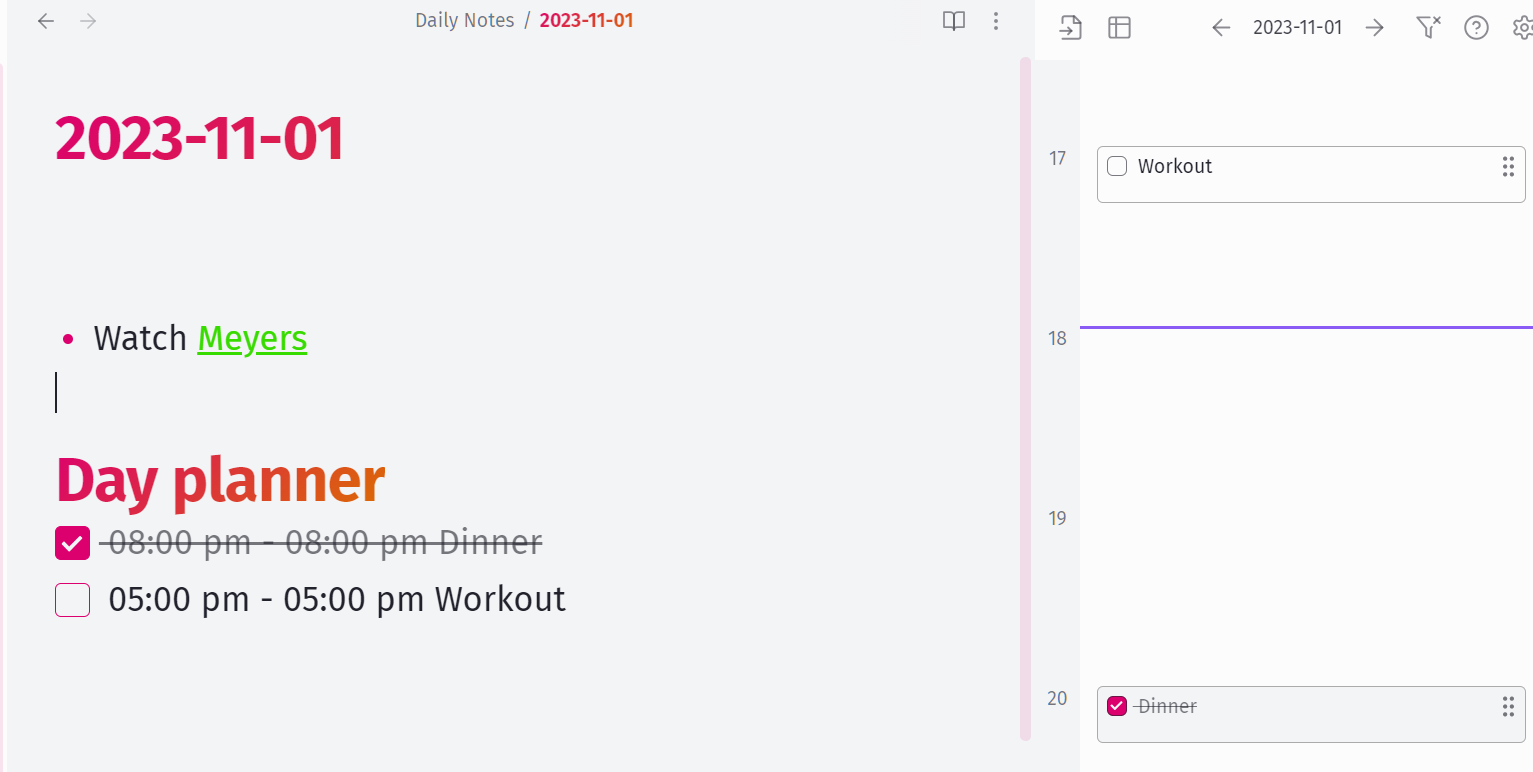
Task: Open the Day Planner help
Action: 1476,27
